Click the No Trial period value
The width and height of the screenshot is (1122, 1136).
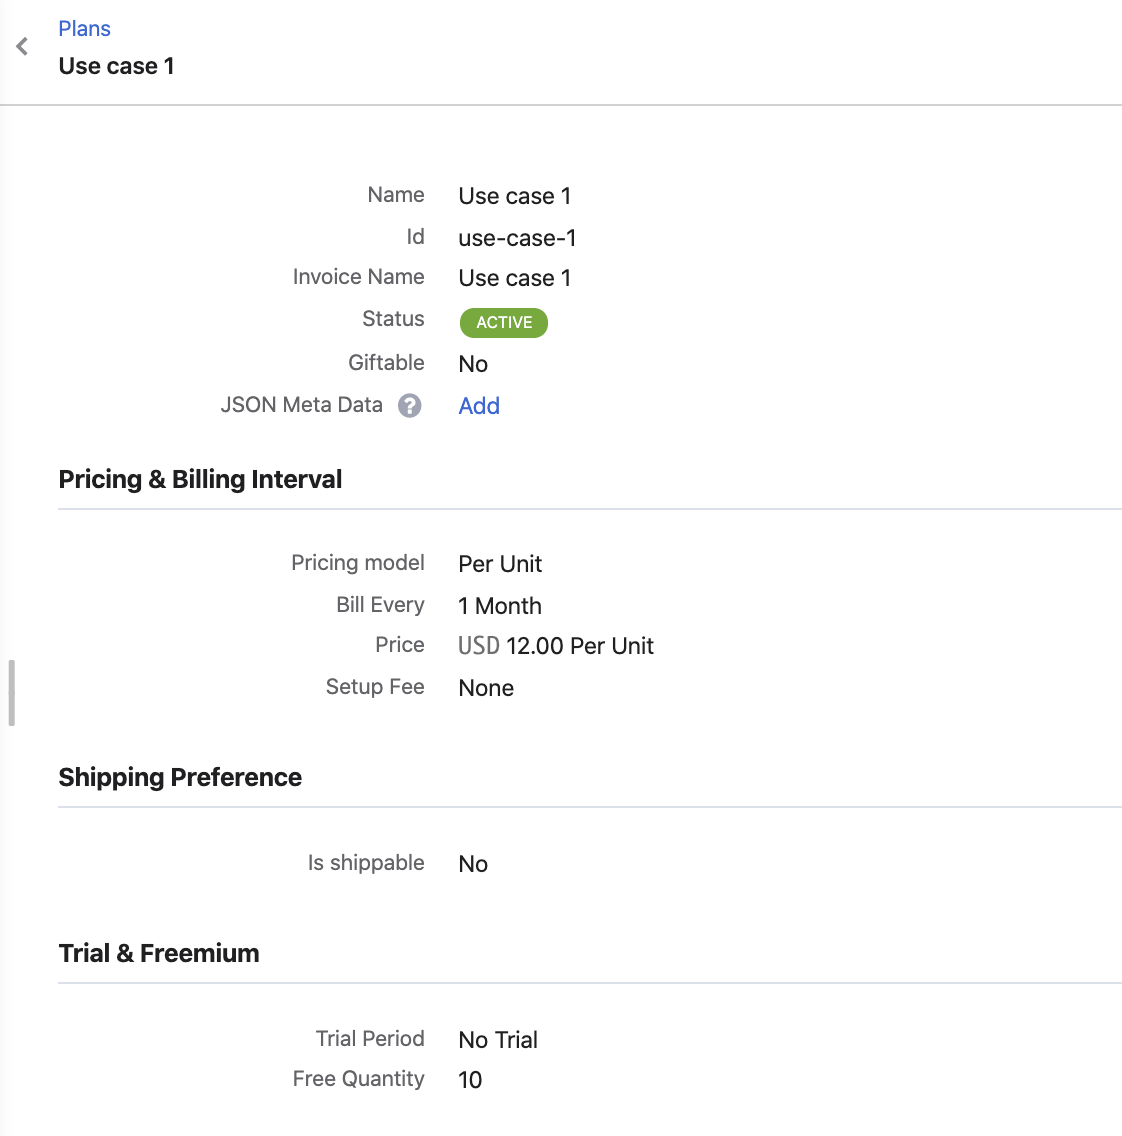coord(498,1040)
